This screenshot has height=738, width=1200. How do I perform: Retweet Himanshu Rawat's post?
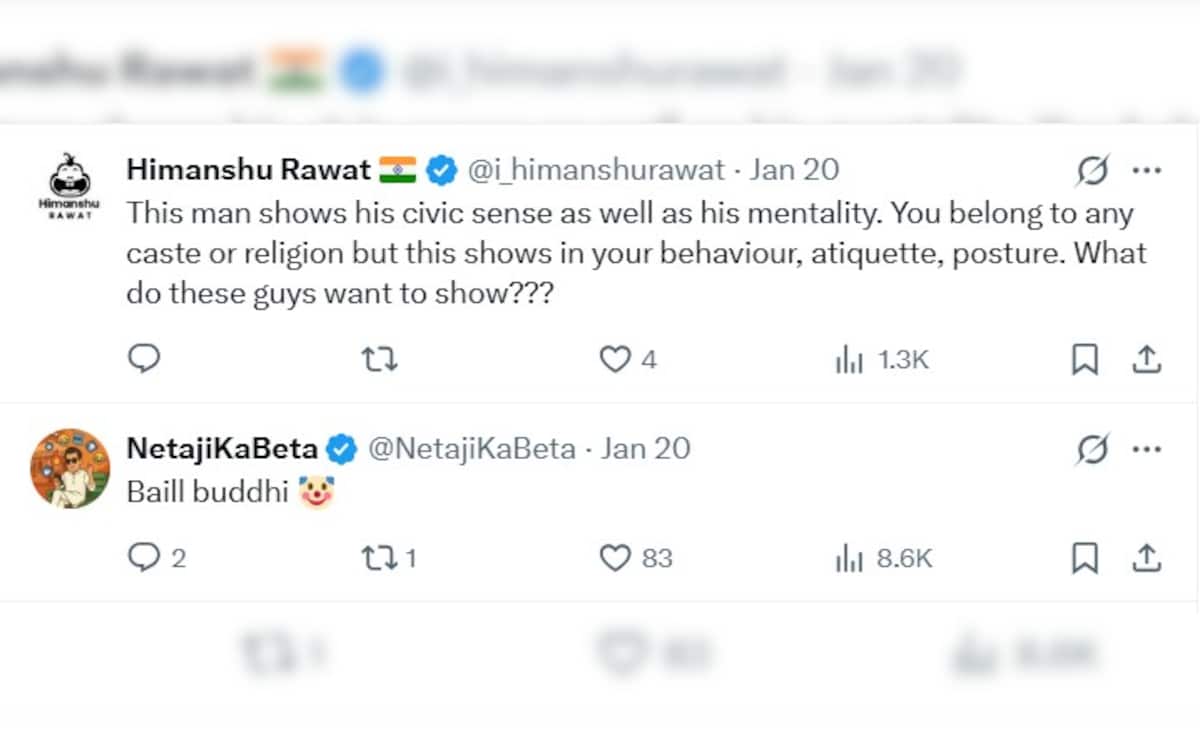[378, 358]
